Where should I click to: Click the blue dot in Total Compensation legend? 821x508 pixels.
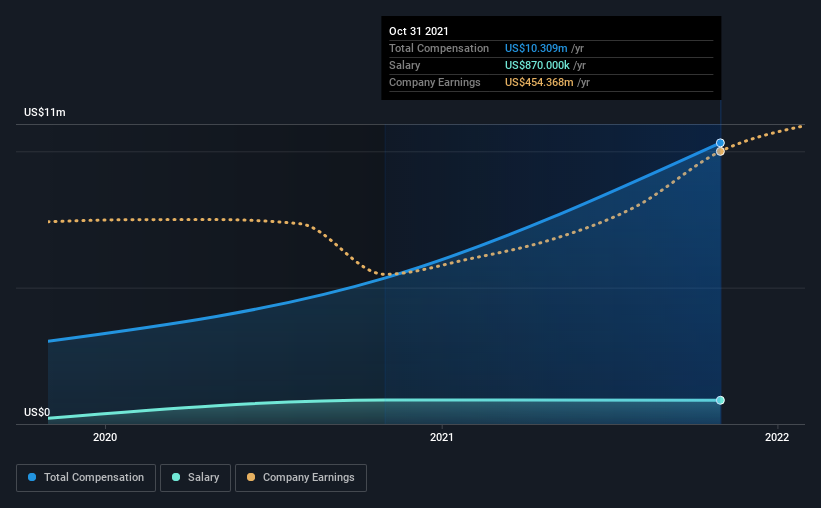coord(32,477)
